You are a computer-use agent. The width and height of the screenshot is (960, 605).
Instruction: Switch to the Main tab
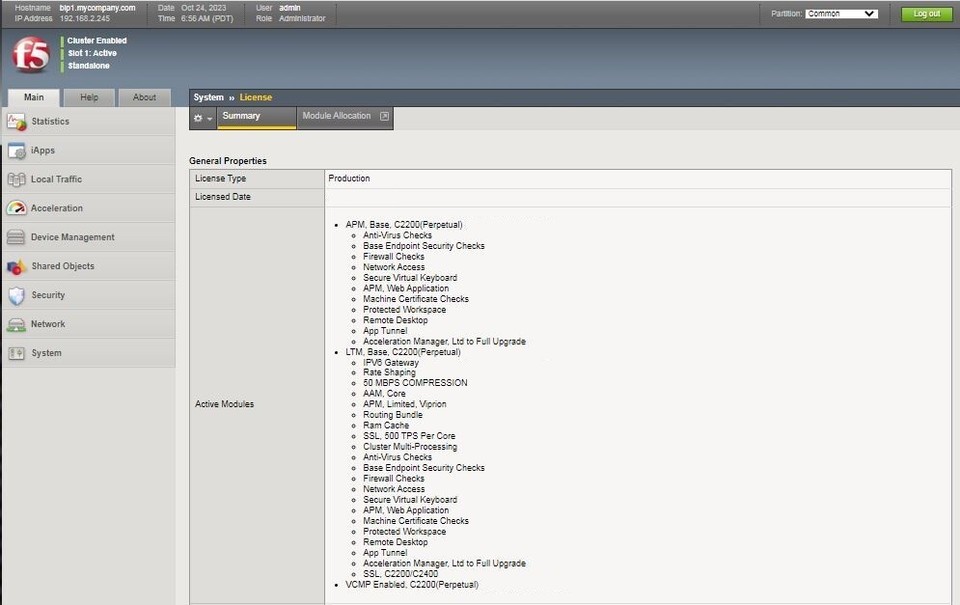(x=34, y=97)
